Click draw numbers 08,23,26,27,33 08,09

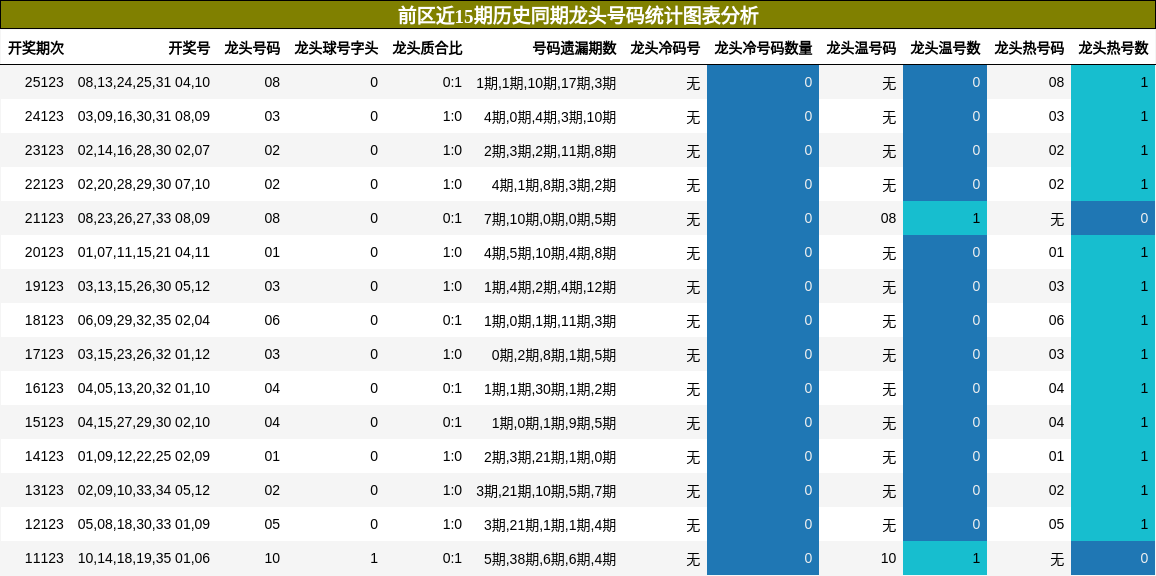144,218
